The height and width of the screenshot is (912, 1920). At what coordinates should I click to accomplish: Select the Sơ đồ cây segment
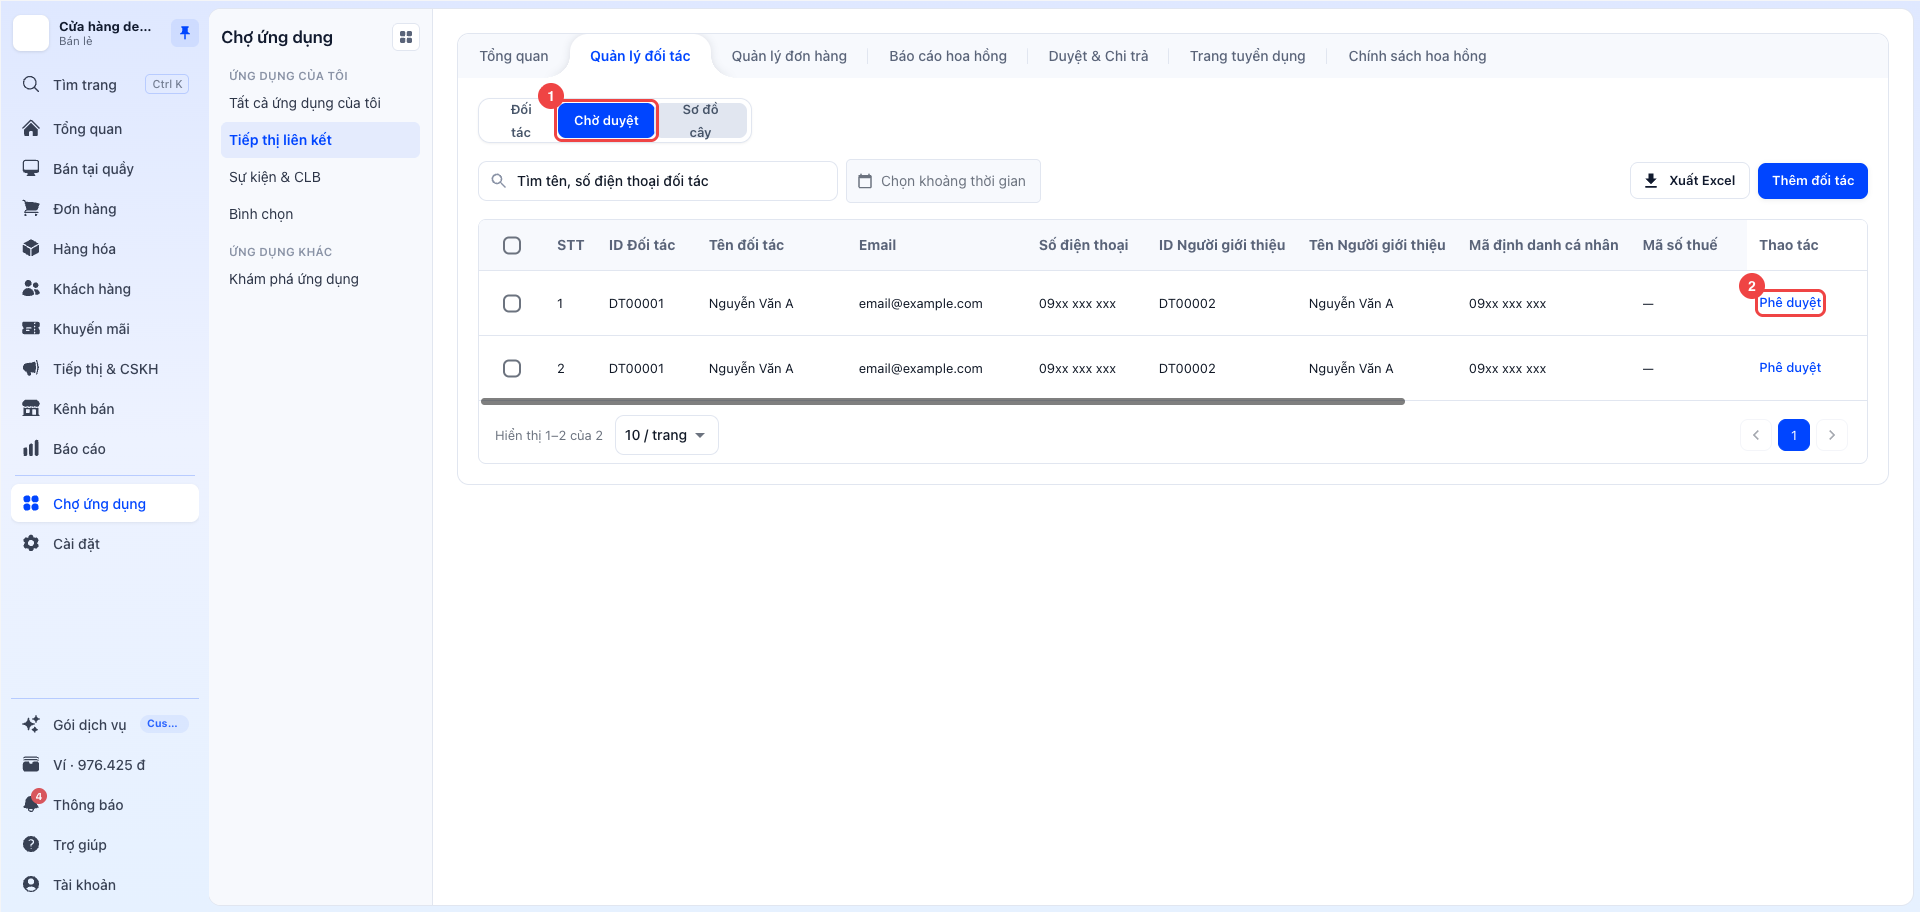[x=701, y=121]
